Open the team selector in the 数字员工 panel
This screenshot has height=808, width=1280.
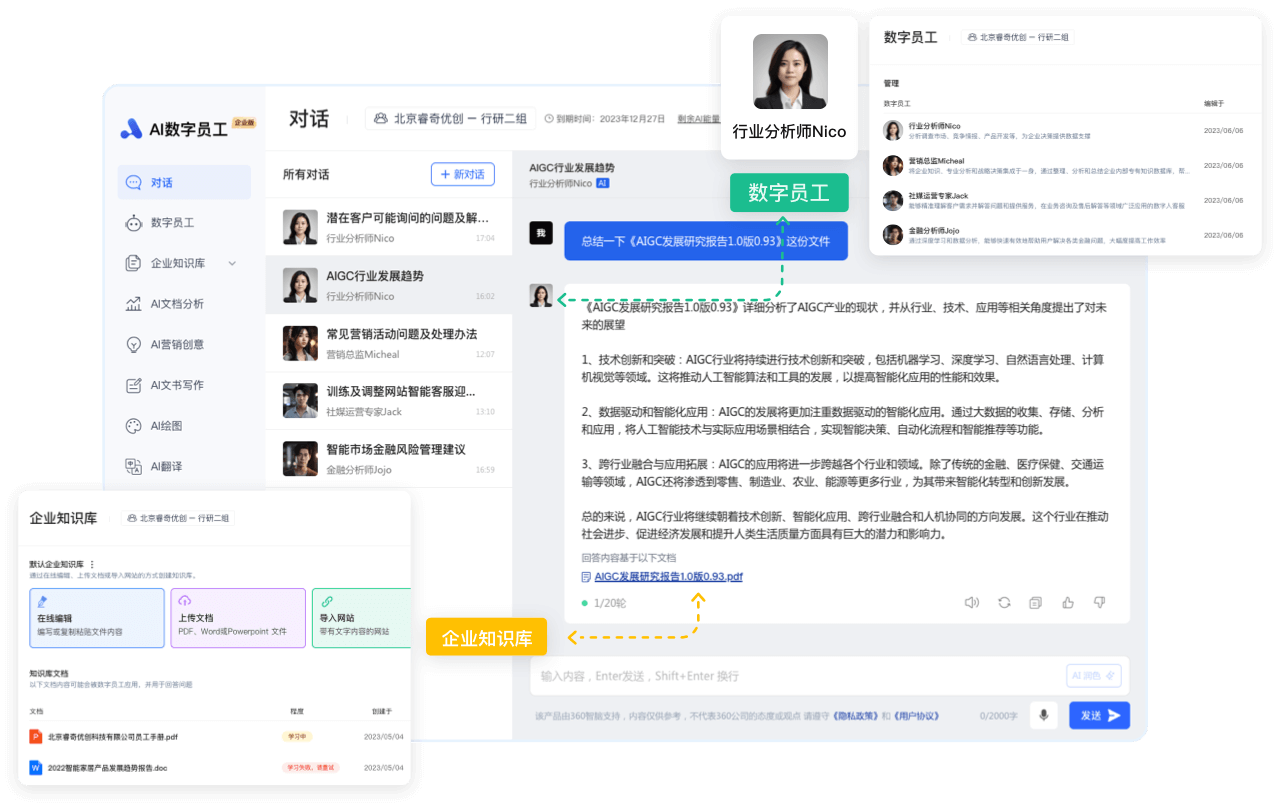[x=1019, y=37]
